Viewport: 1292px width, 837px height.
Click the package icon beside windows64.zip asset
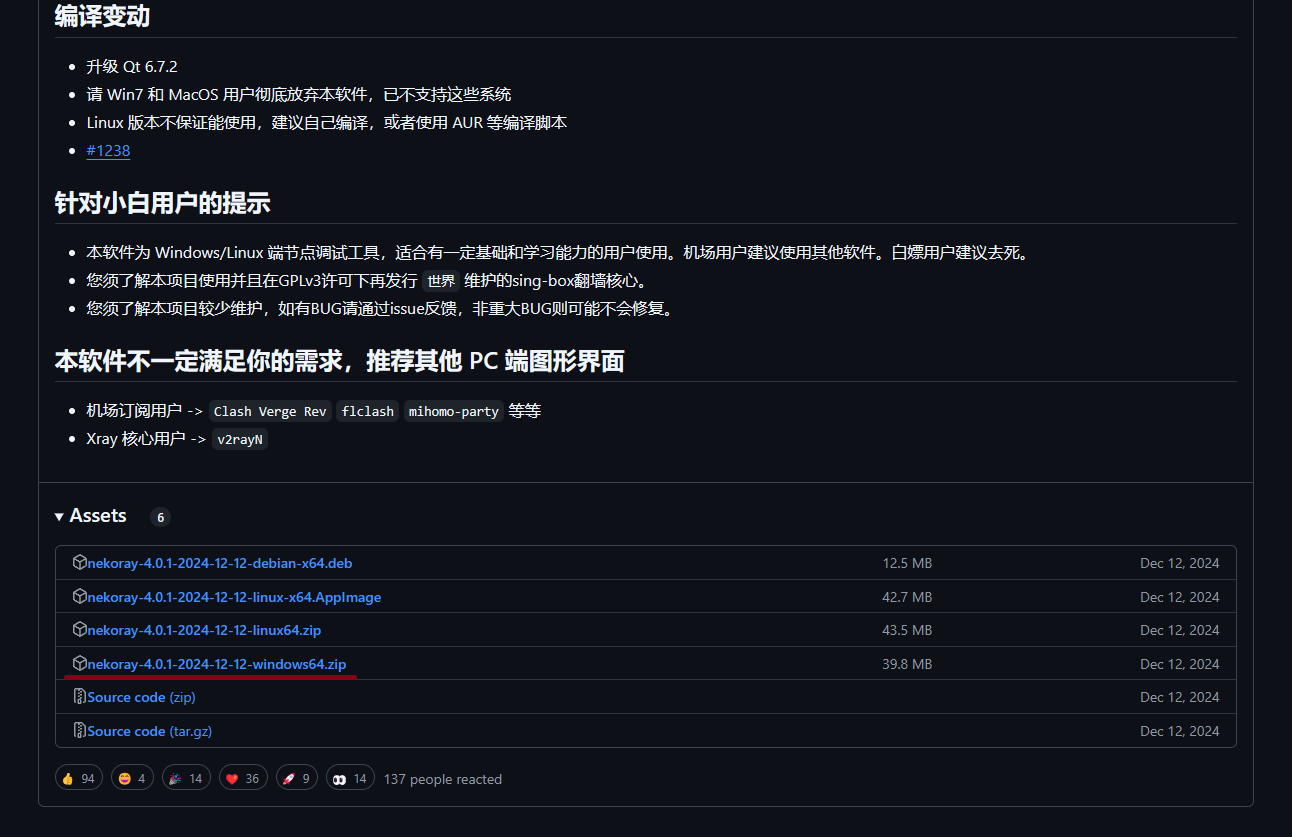80,663
